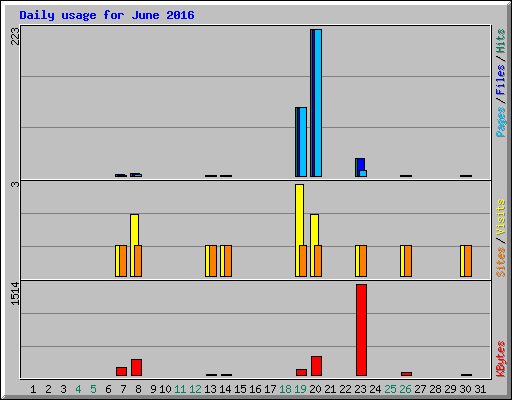Click green weekend day 25 label
Screen dimensions: 512x400
pyautogui.click(x=390, y=389)
